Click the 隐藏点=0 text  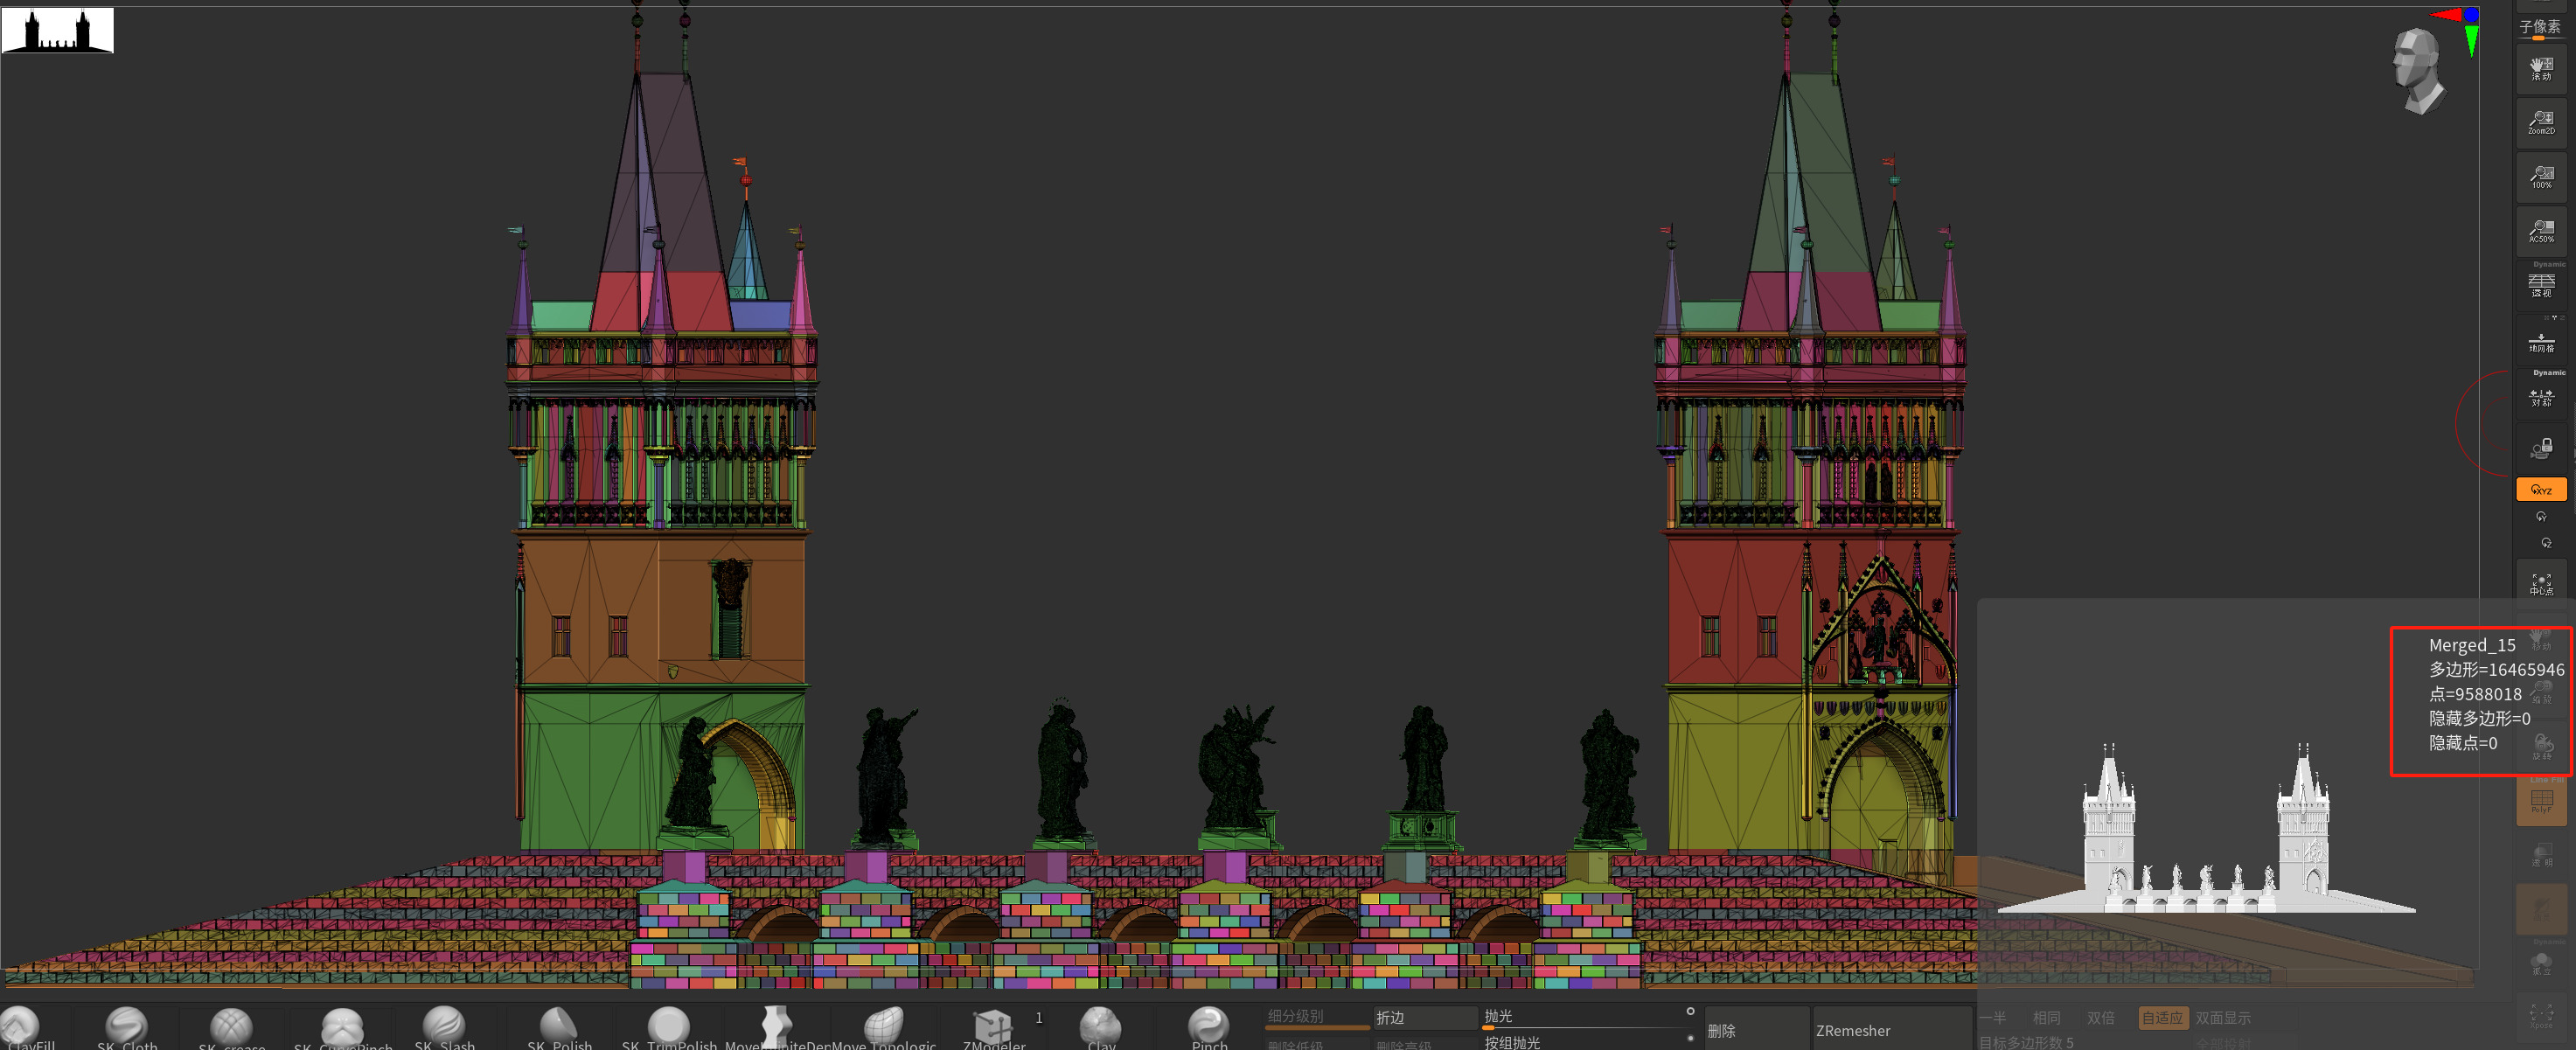[2463, 743]
